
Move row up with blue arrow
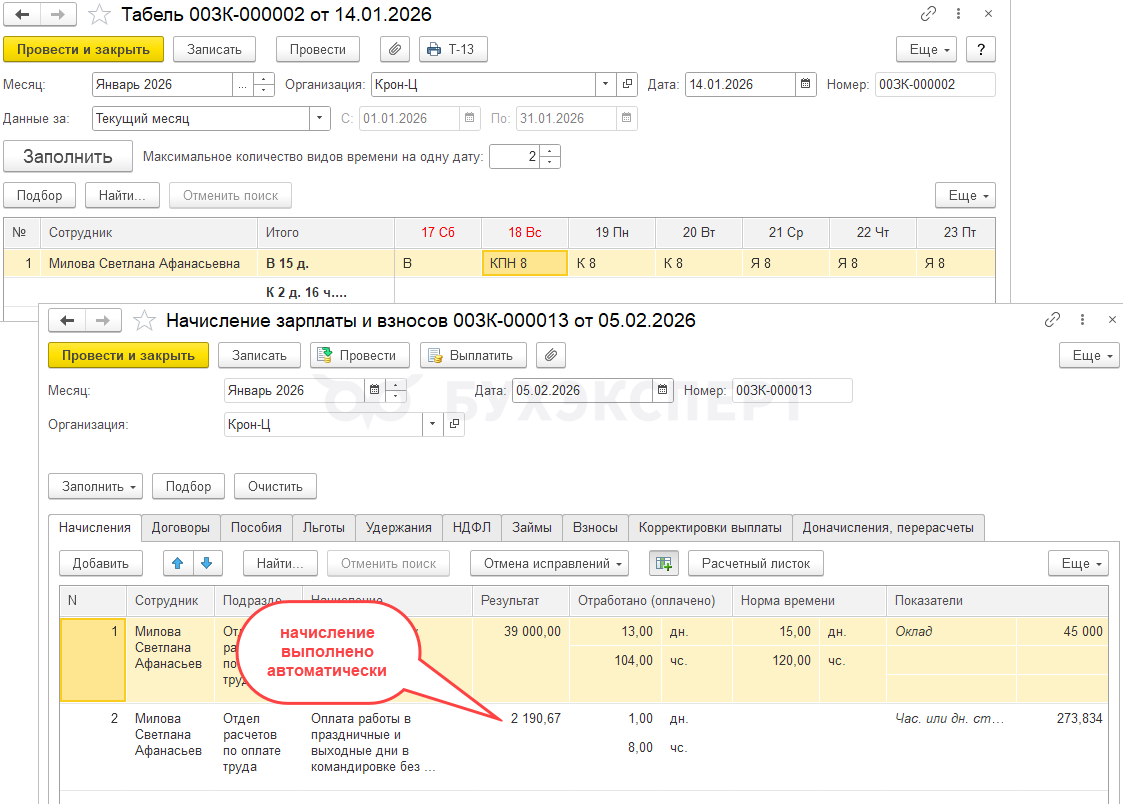coord(178,563)
